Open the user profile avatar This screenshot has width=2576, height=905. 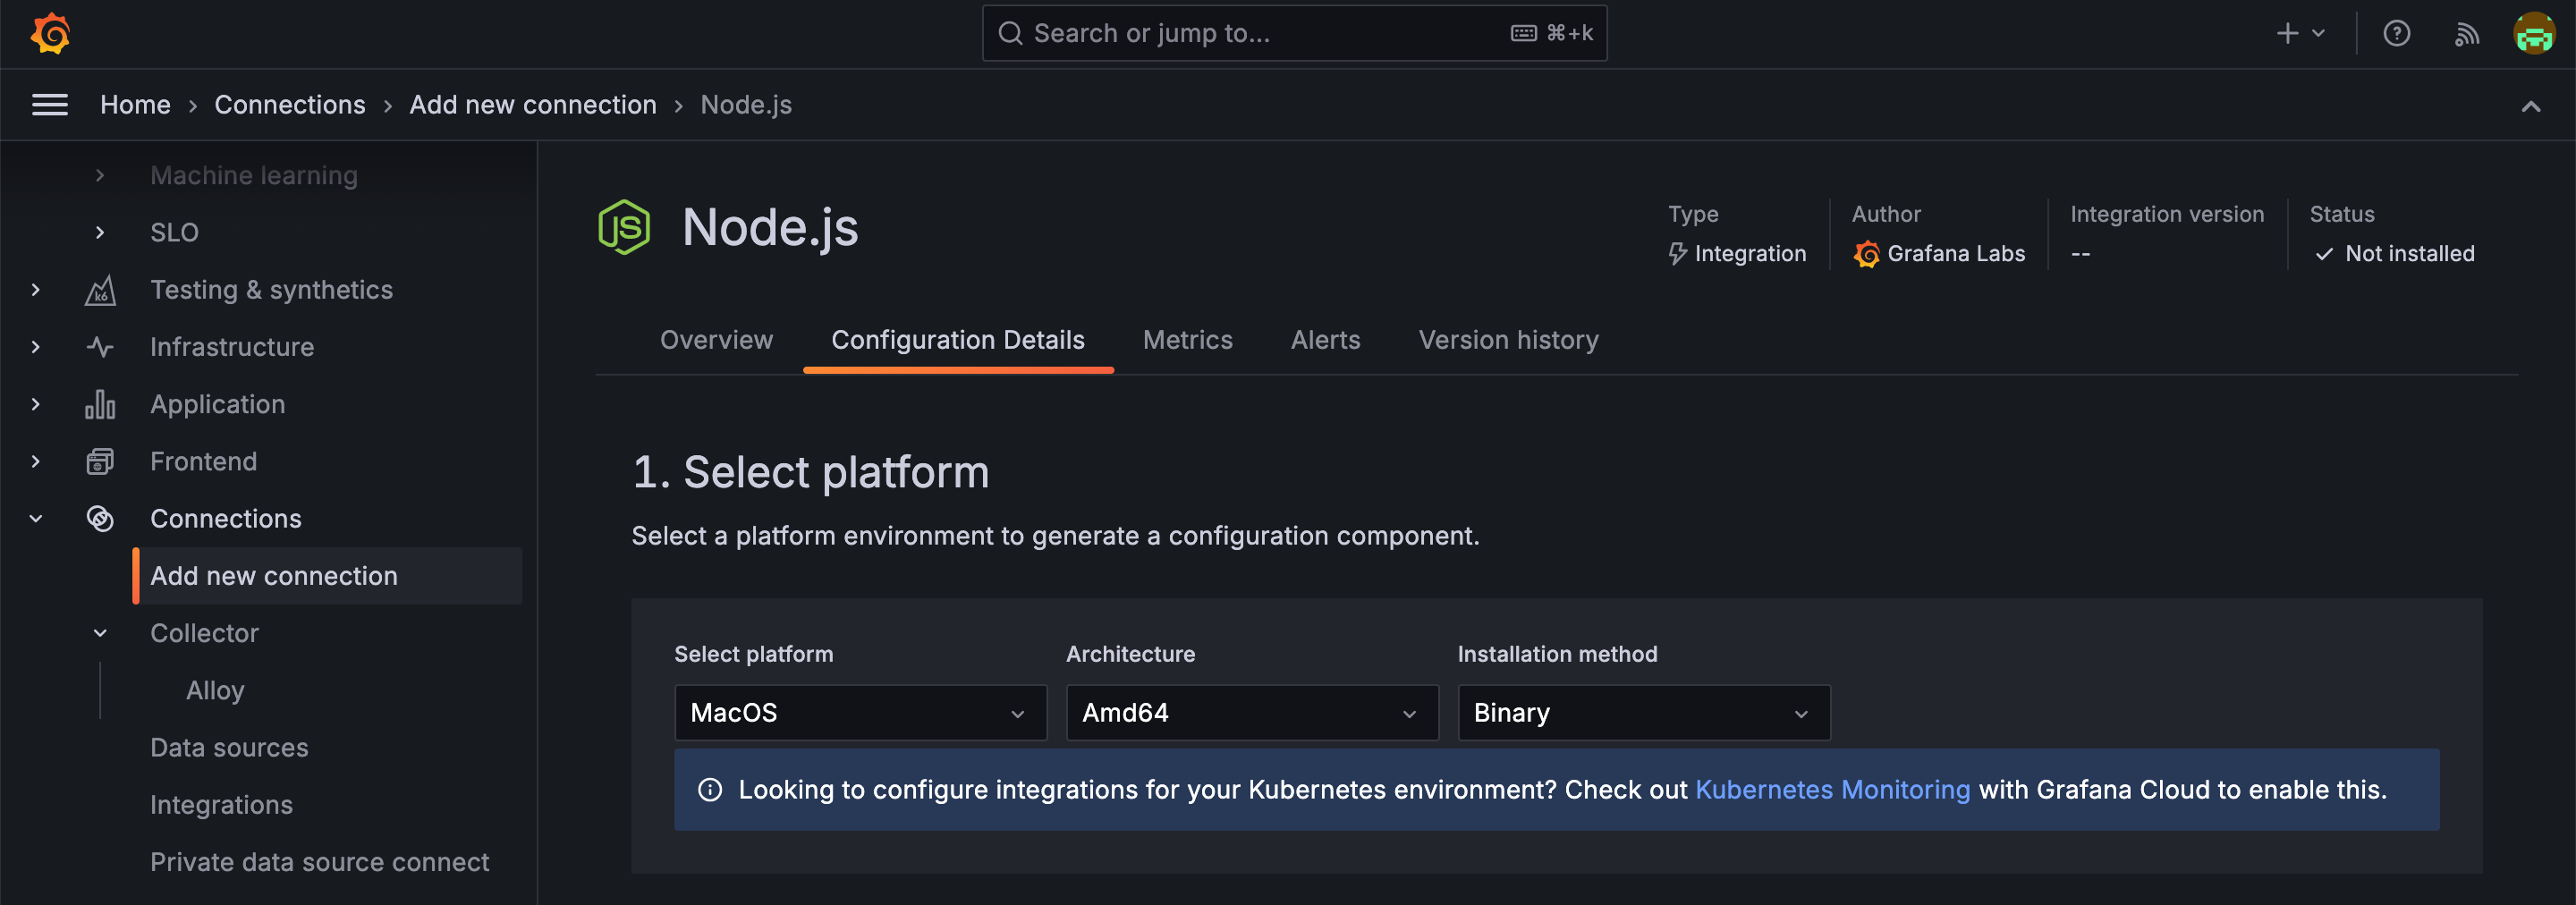click(2534, 33)
